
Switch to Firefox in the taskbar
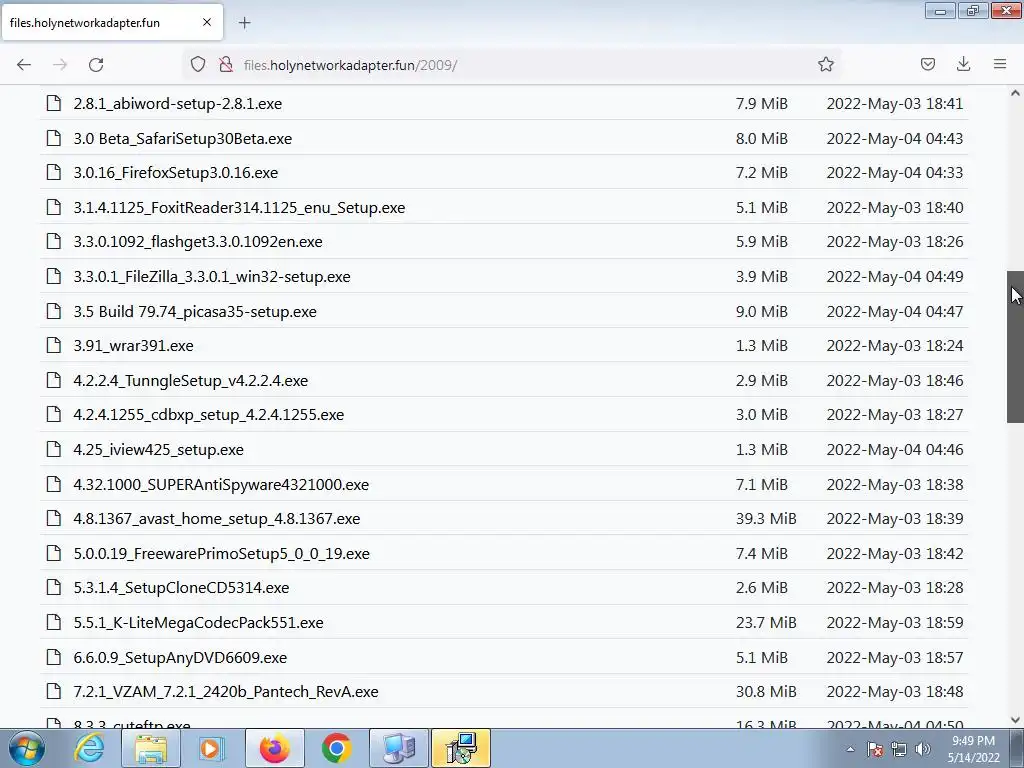274,748
